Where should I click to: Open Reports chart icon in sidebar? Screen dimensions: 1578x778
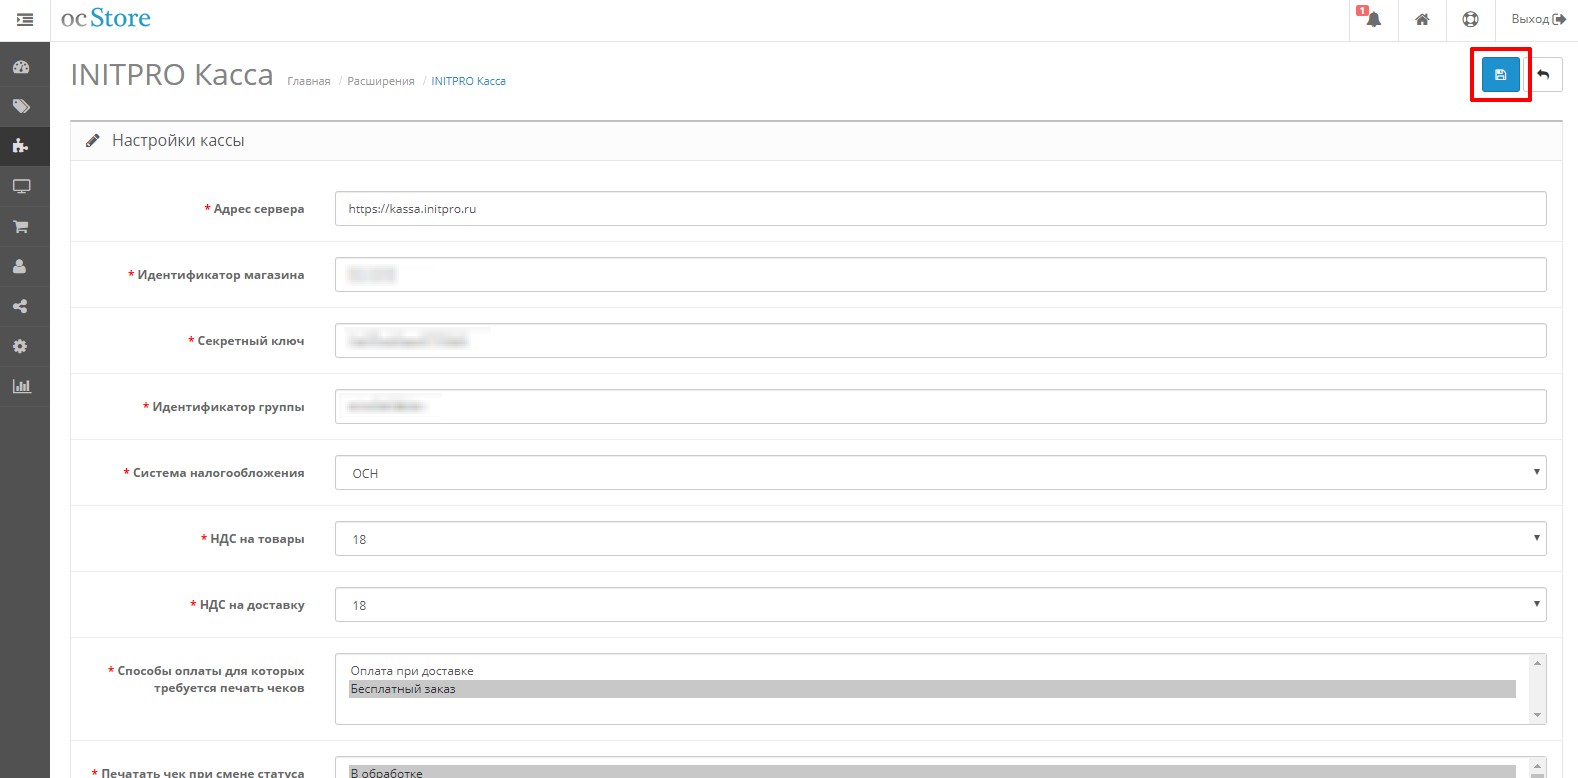pos(21,386)
